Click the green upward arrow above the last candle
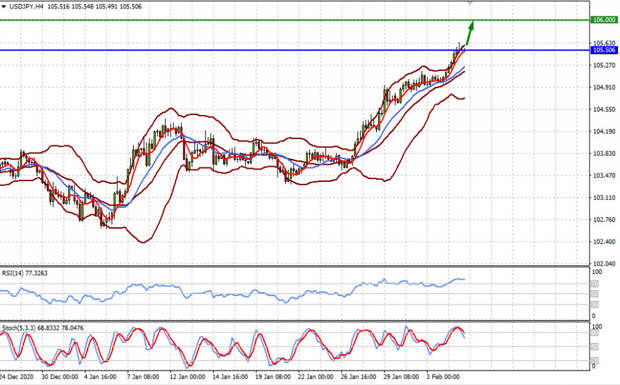The image size is (620, 385). 469,33
